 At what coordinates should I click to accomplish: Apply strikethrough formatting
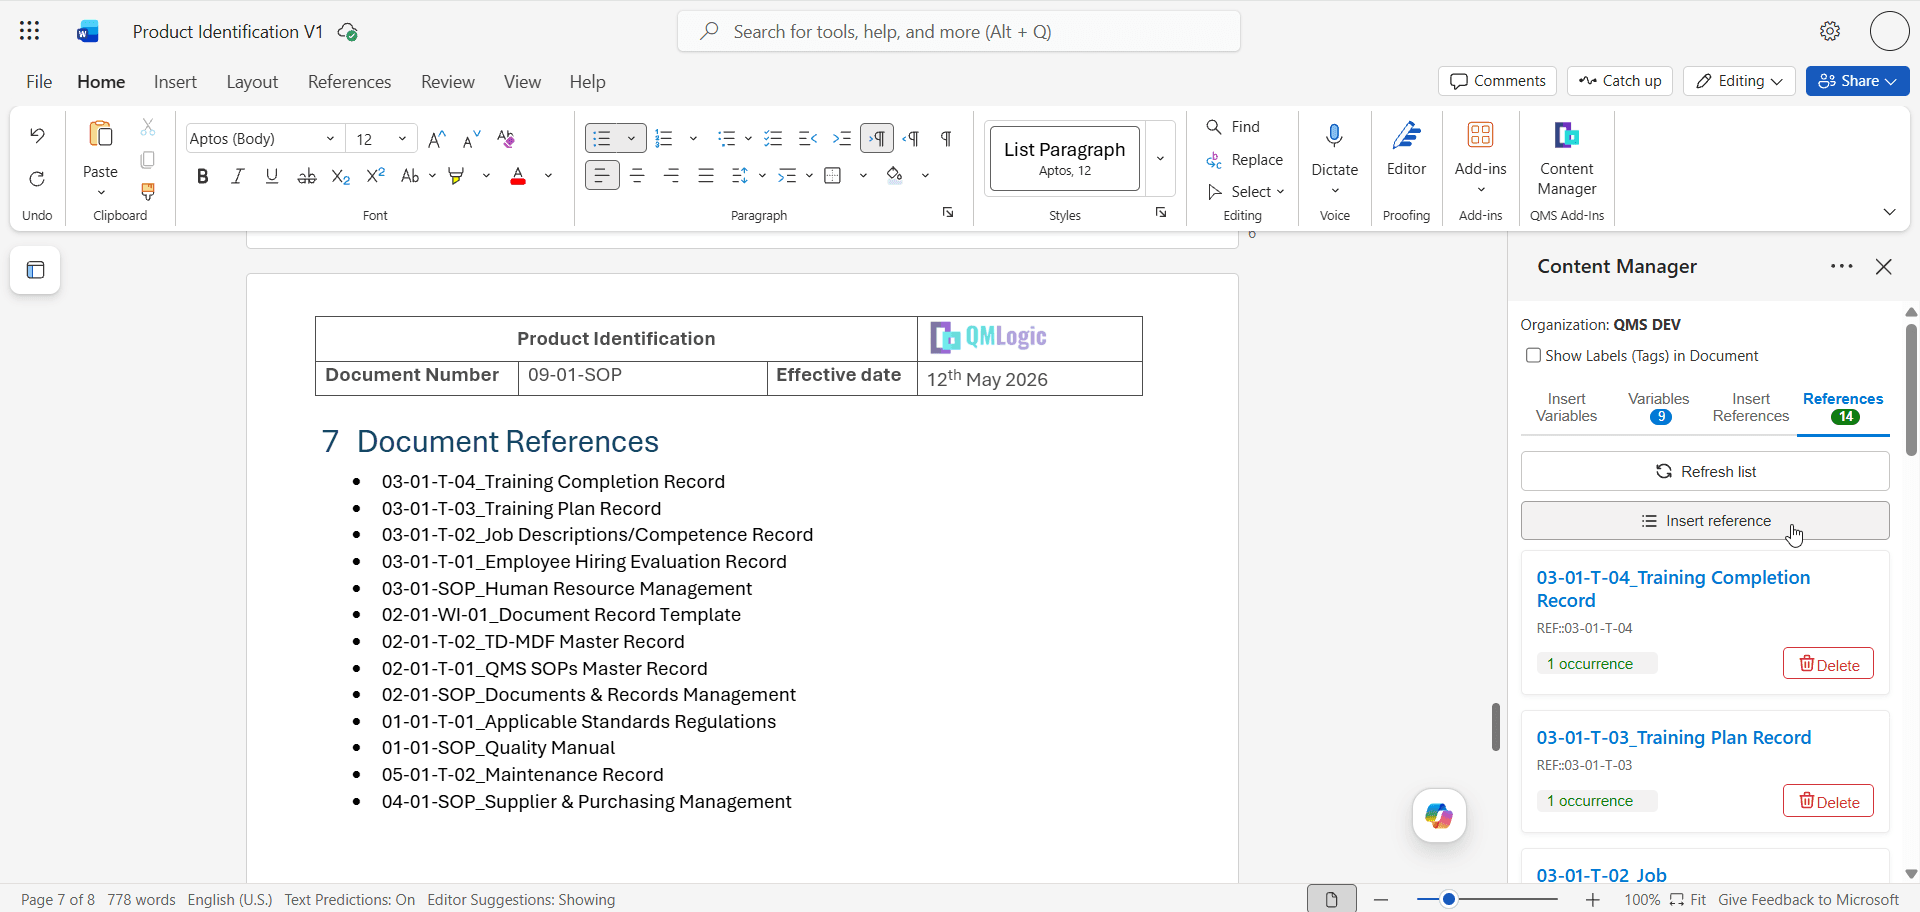tap(307, 176)
